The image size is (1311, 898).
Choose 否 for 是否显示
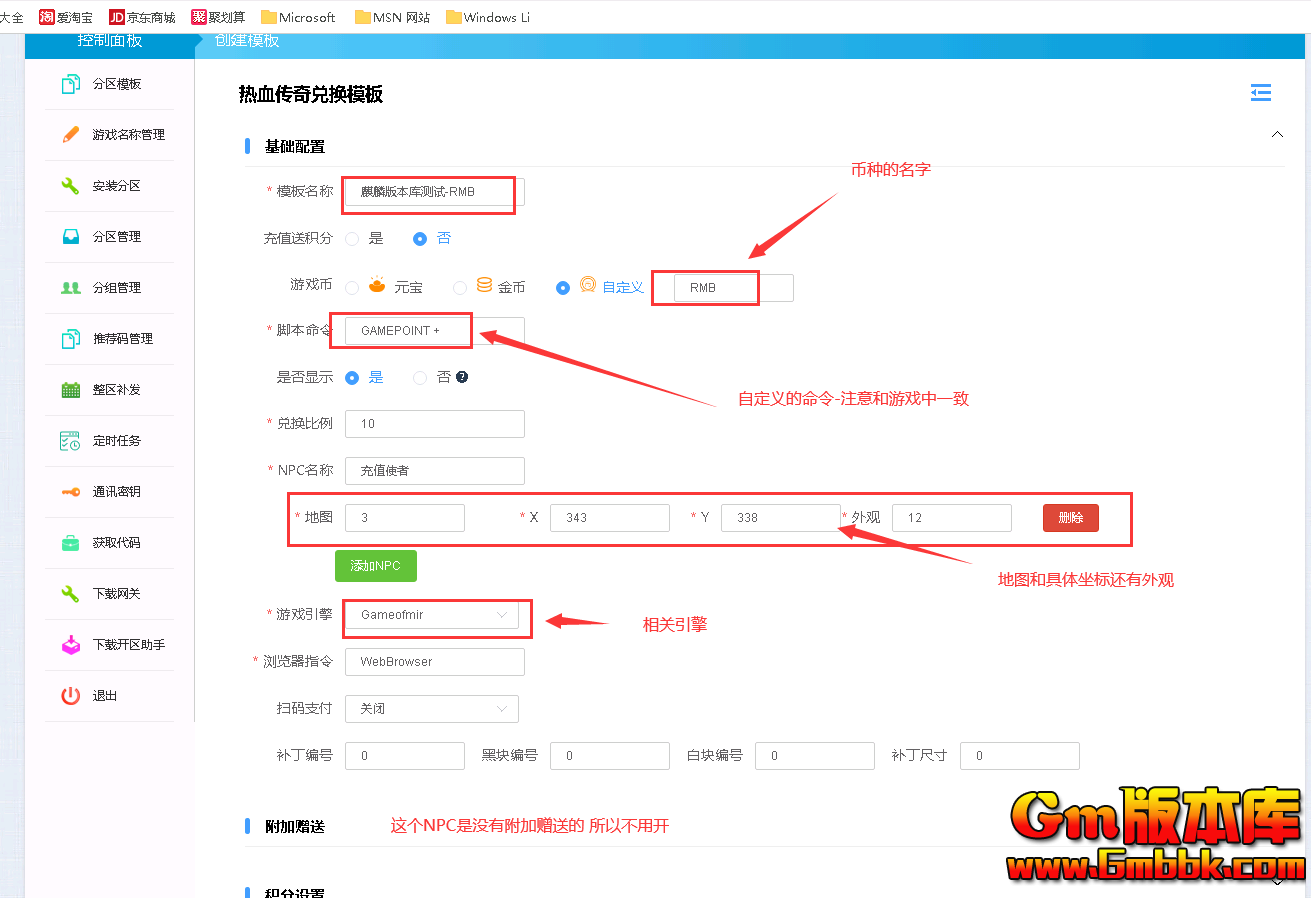(420, 378)
